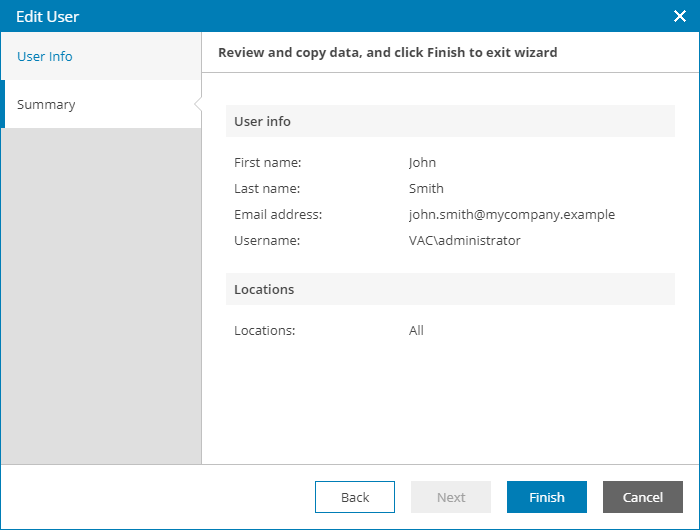The width and height of the screenshot is (700, 530).
Task: Click Finish to exit the wizard
Action: [547, 497]
